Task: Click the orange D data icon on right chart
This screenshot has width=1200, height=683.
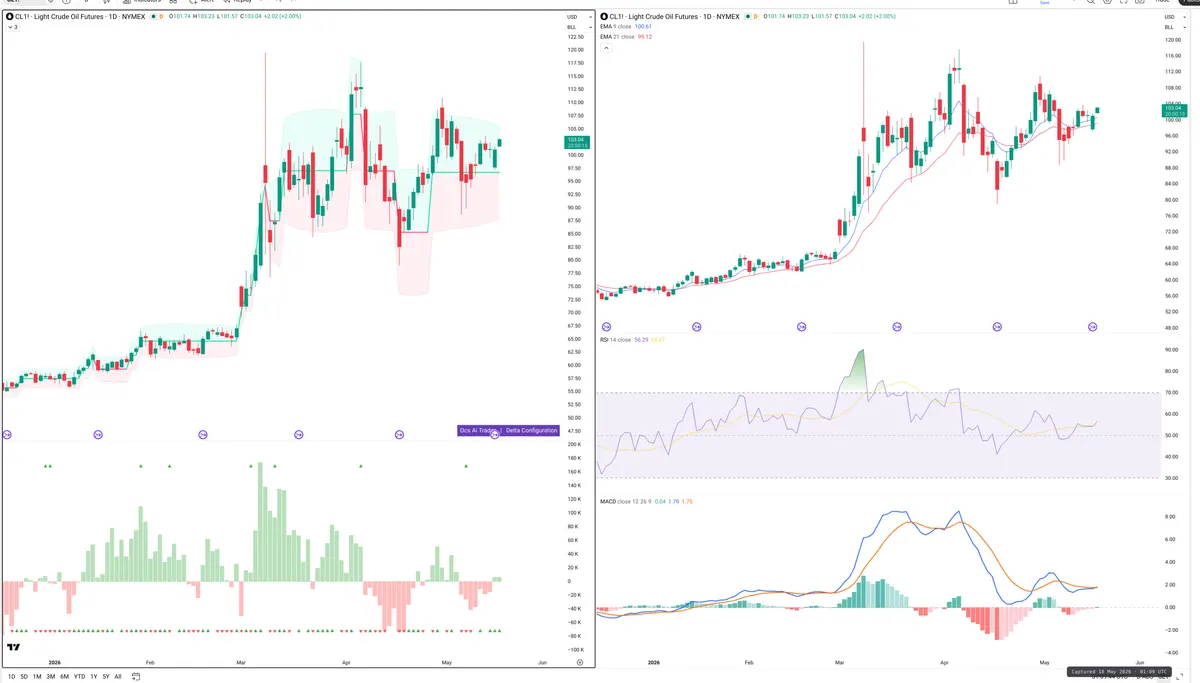Action: [755, 18]
